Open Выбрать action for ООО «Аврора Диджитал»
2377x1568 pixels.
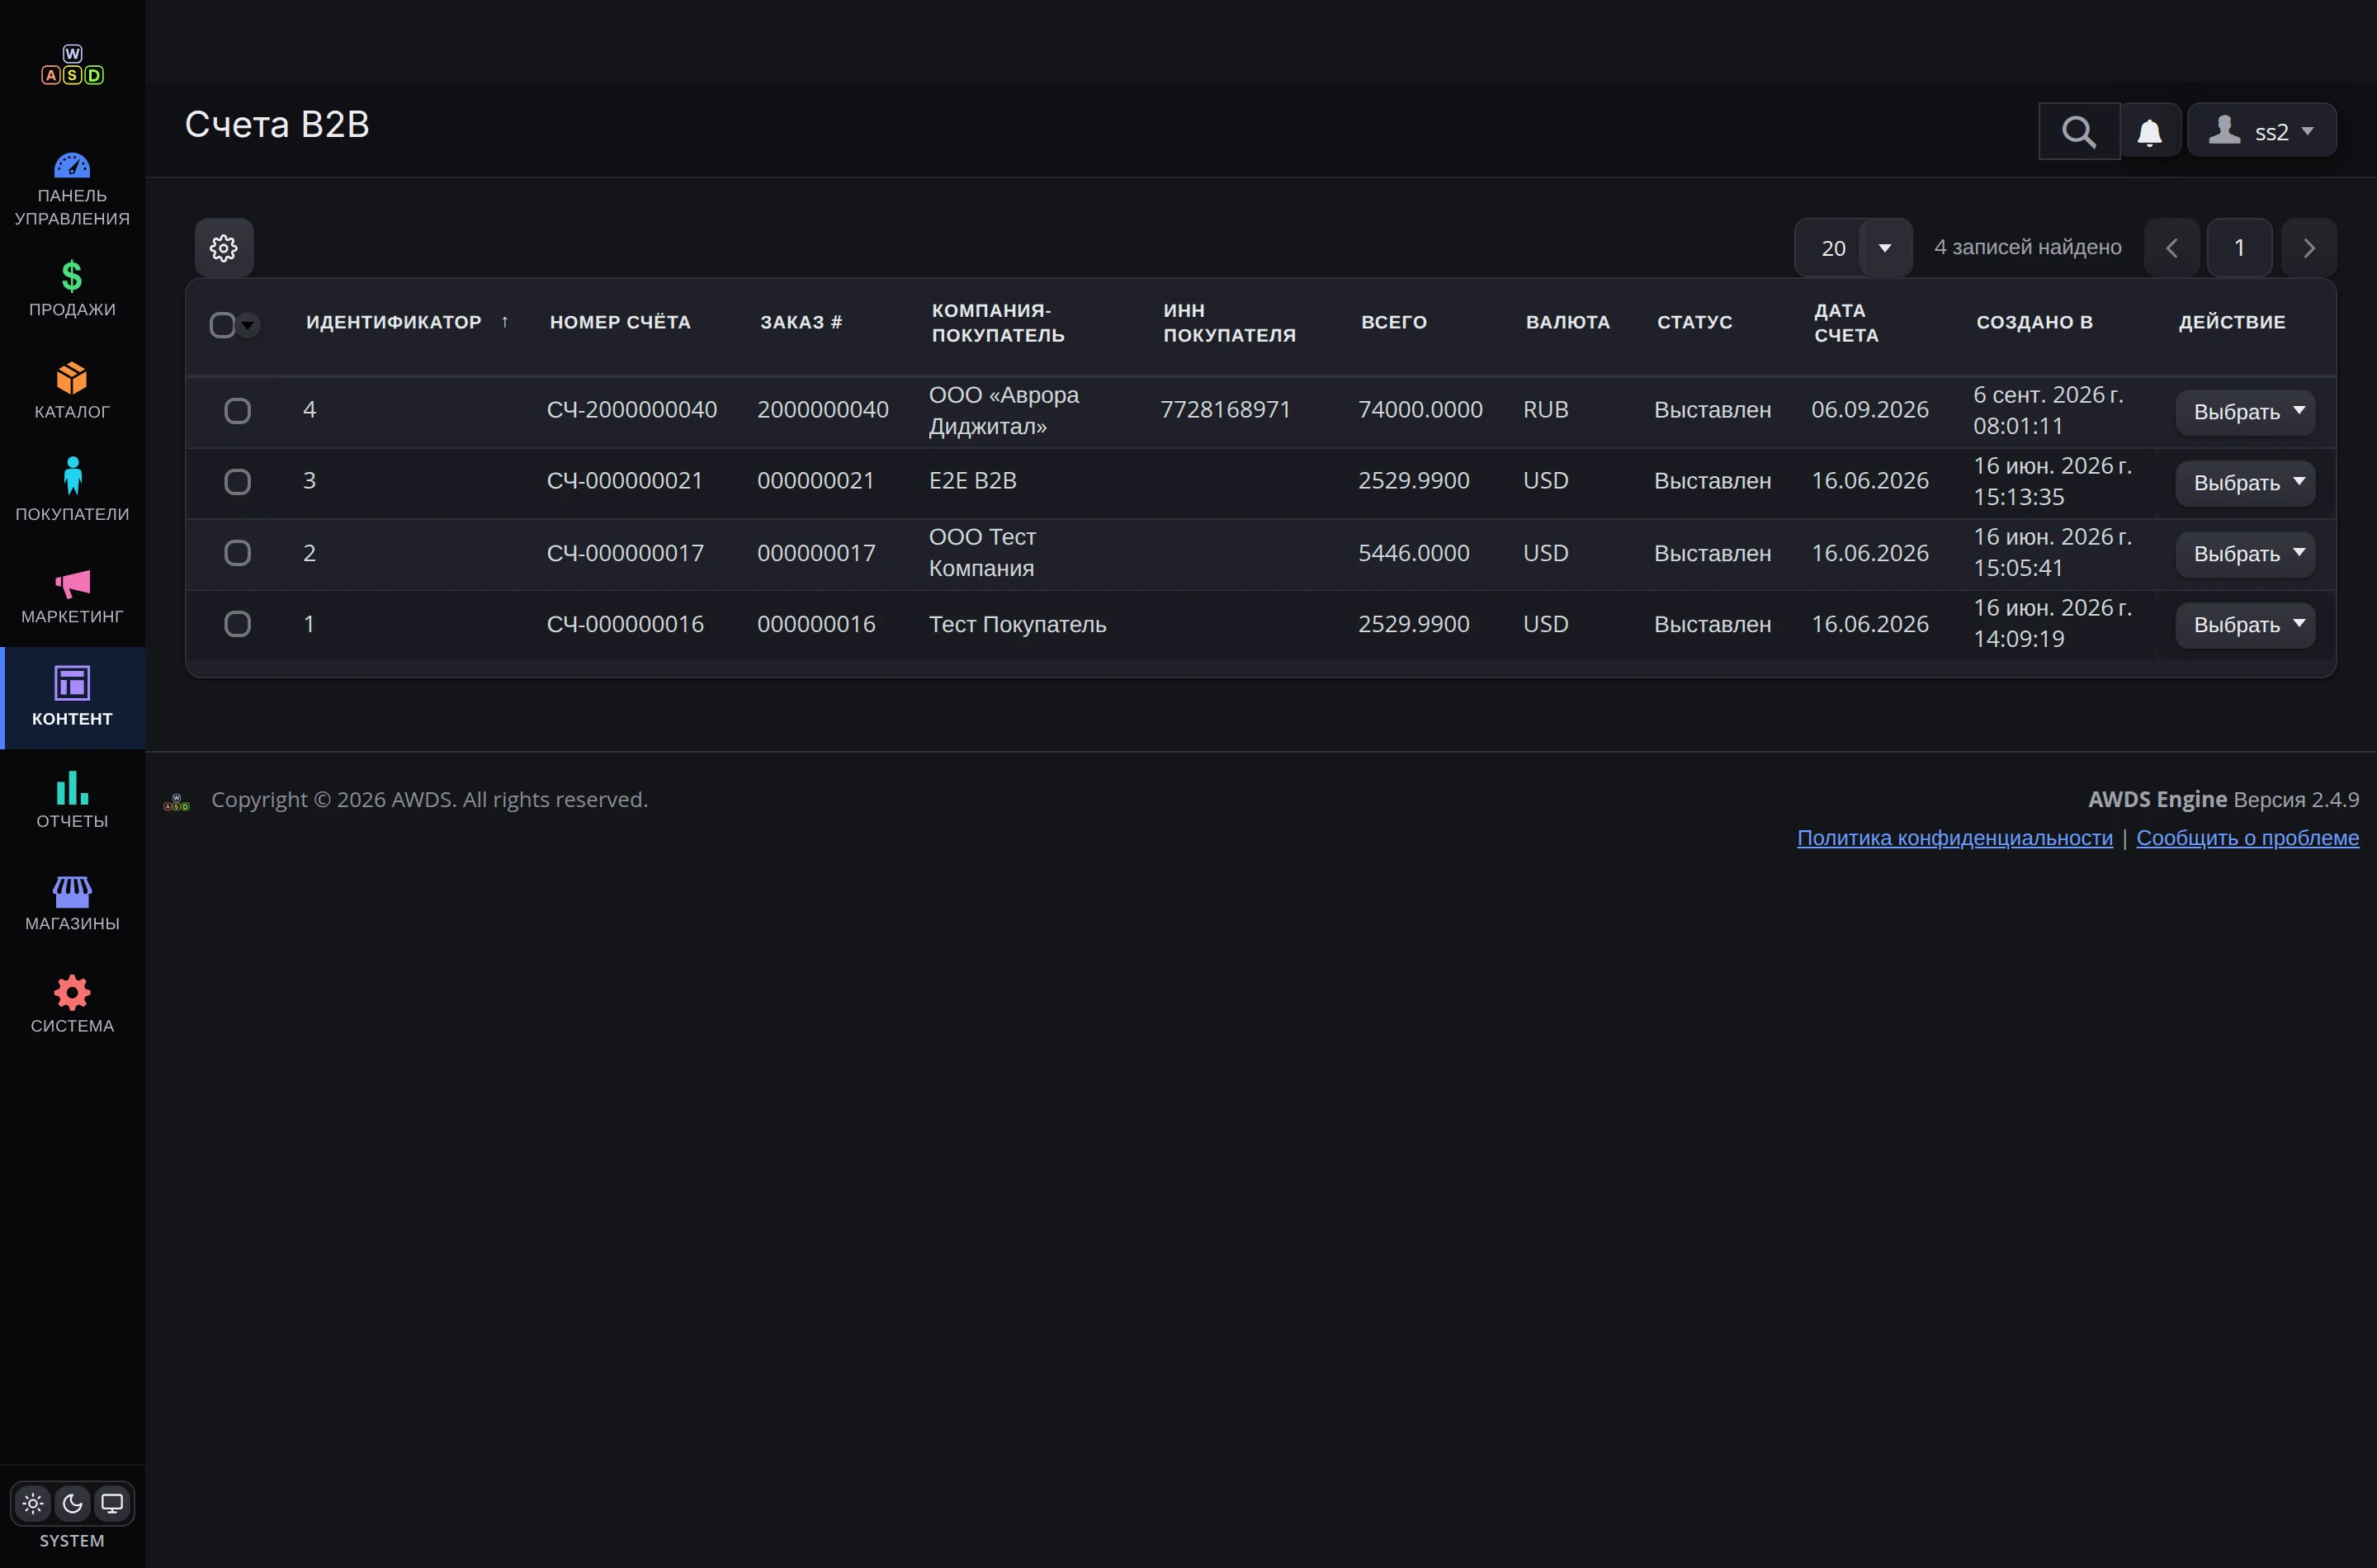(2245, 412)
